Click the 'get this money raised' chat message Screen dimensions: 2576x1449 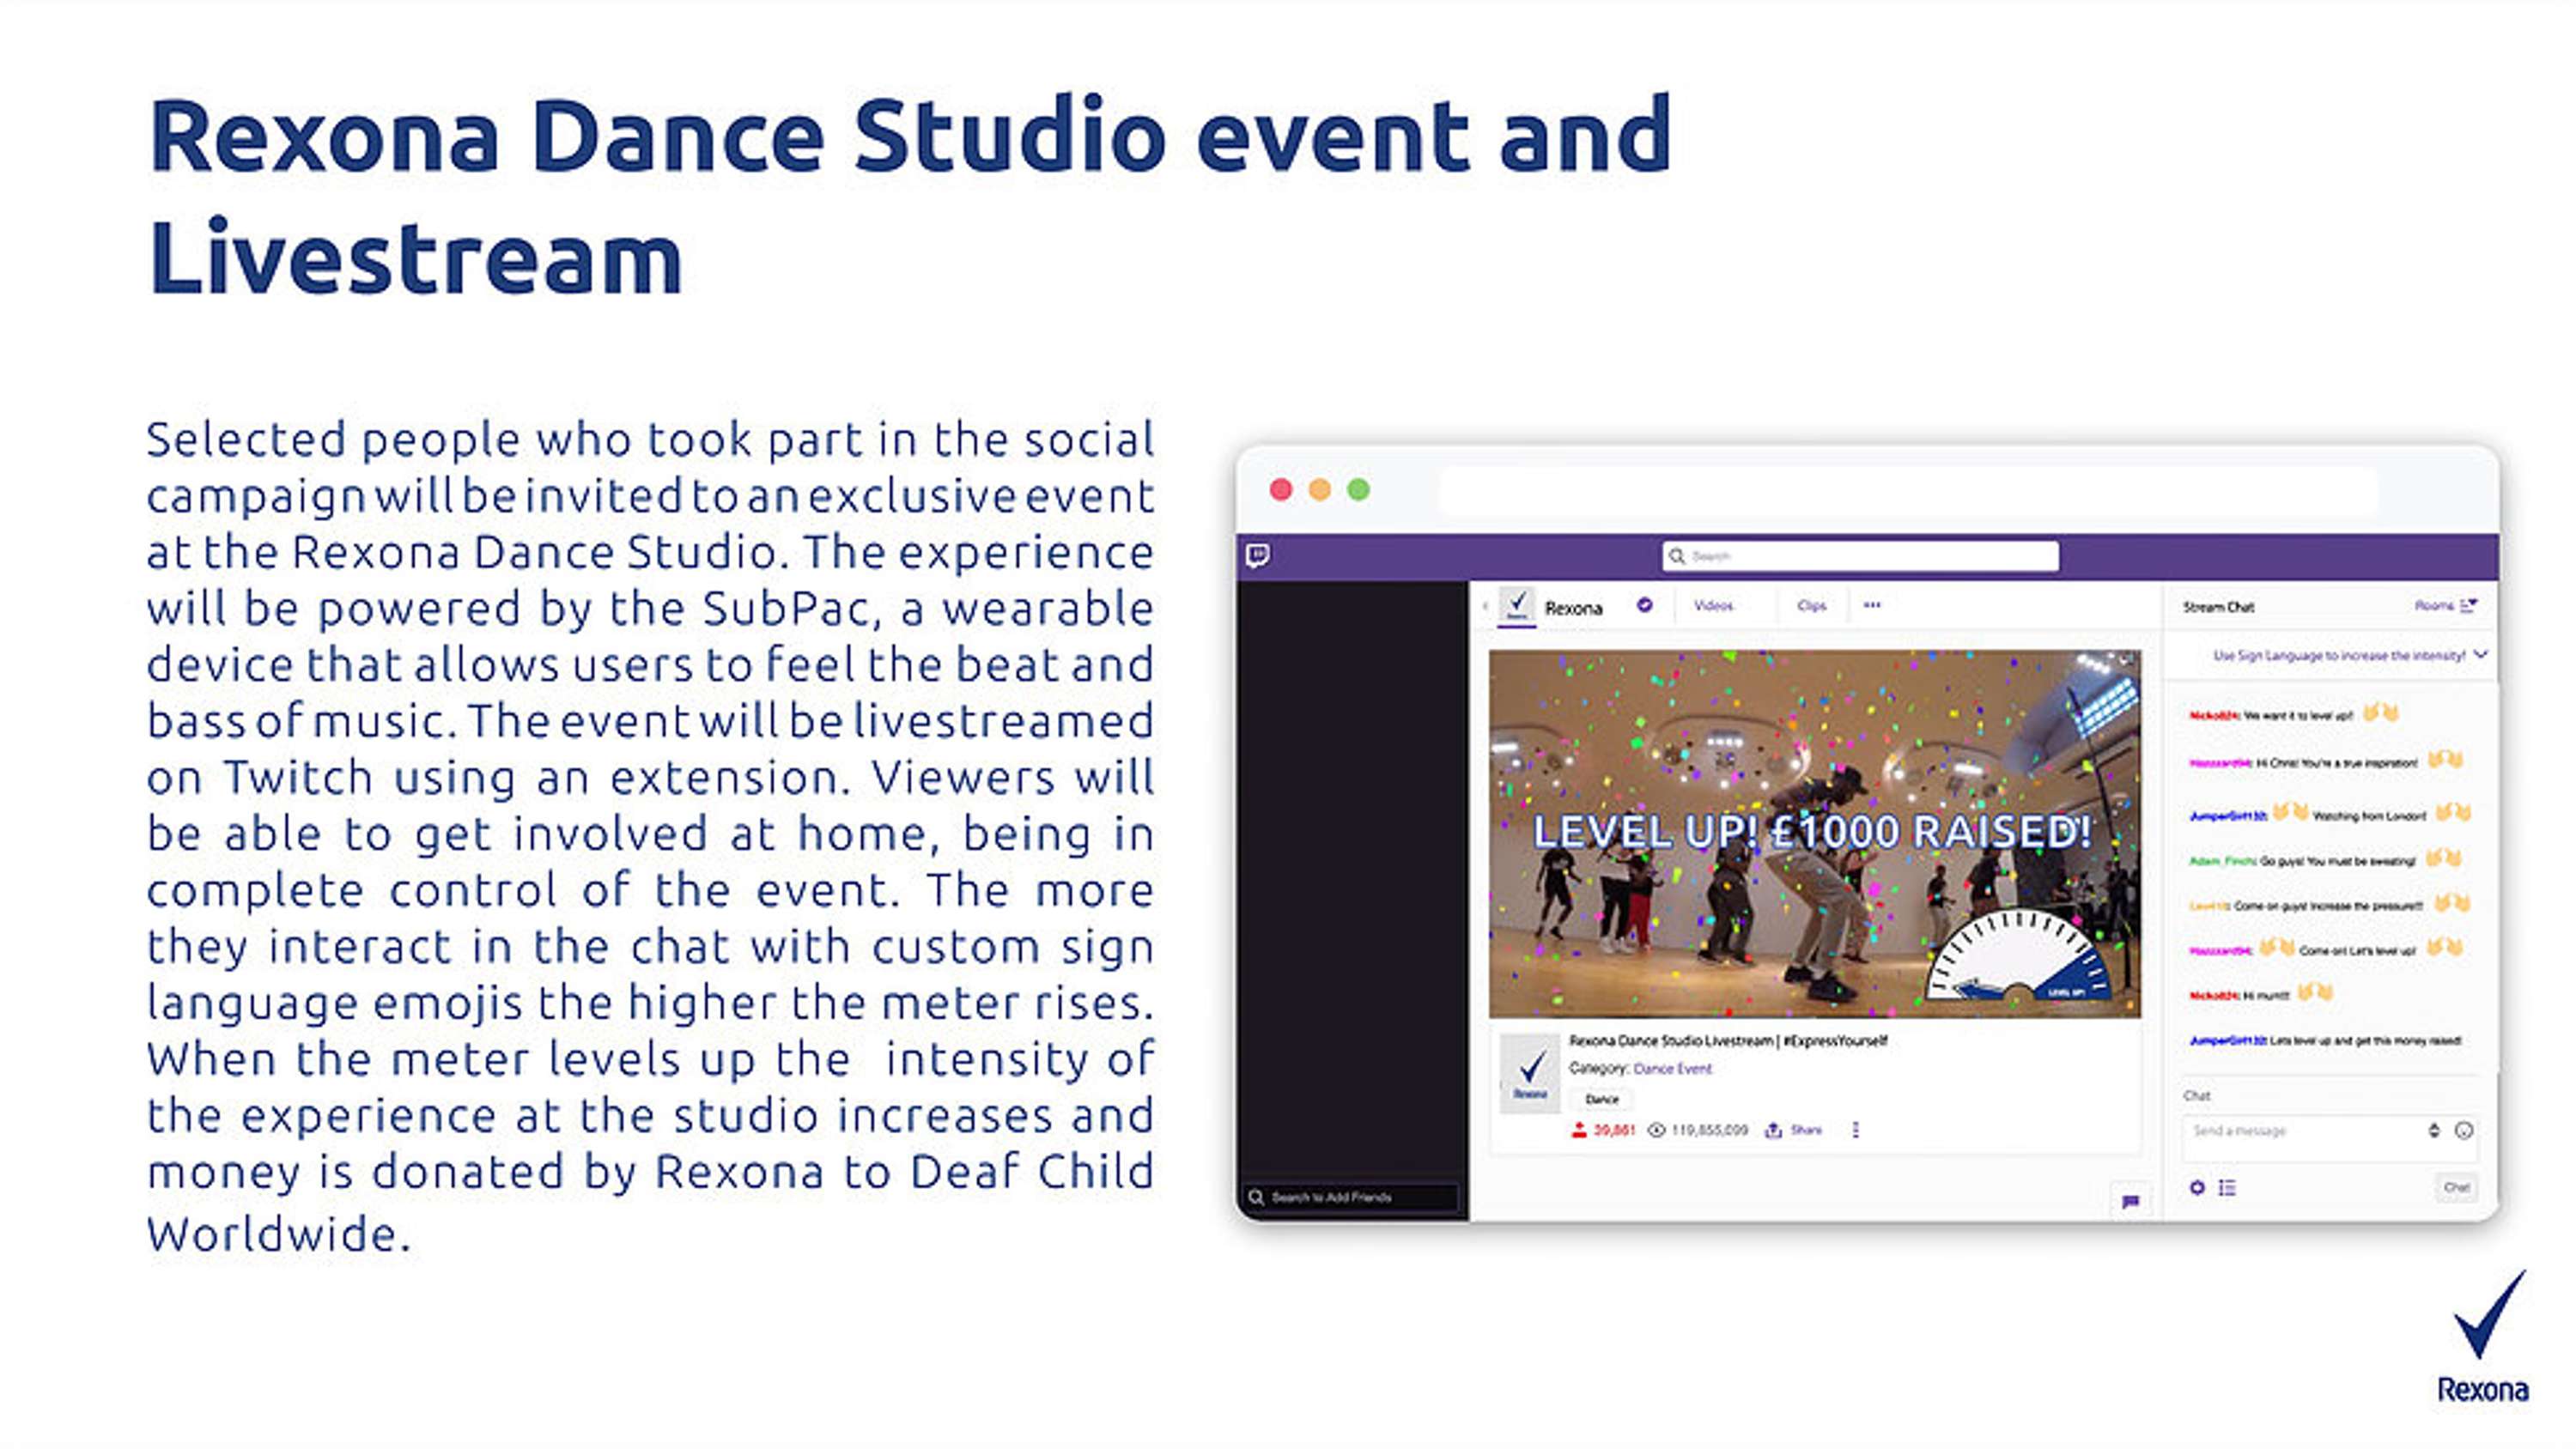coord(2325,1040)
